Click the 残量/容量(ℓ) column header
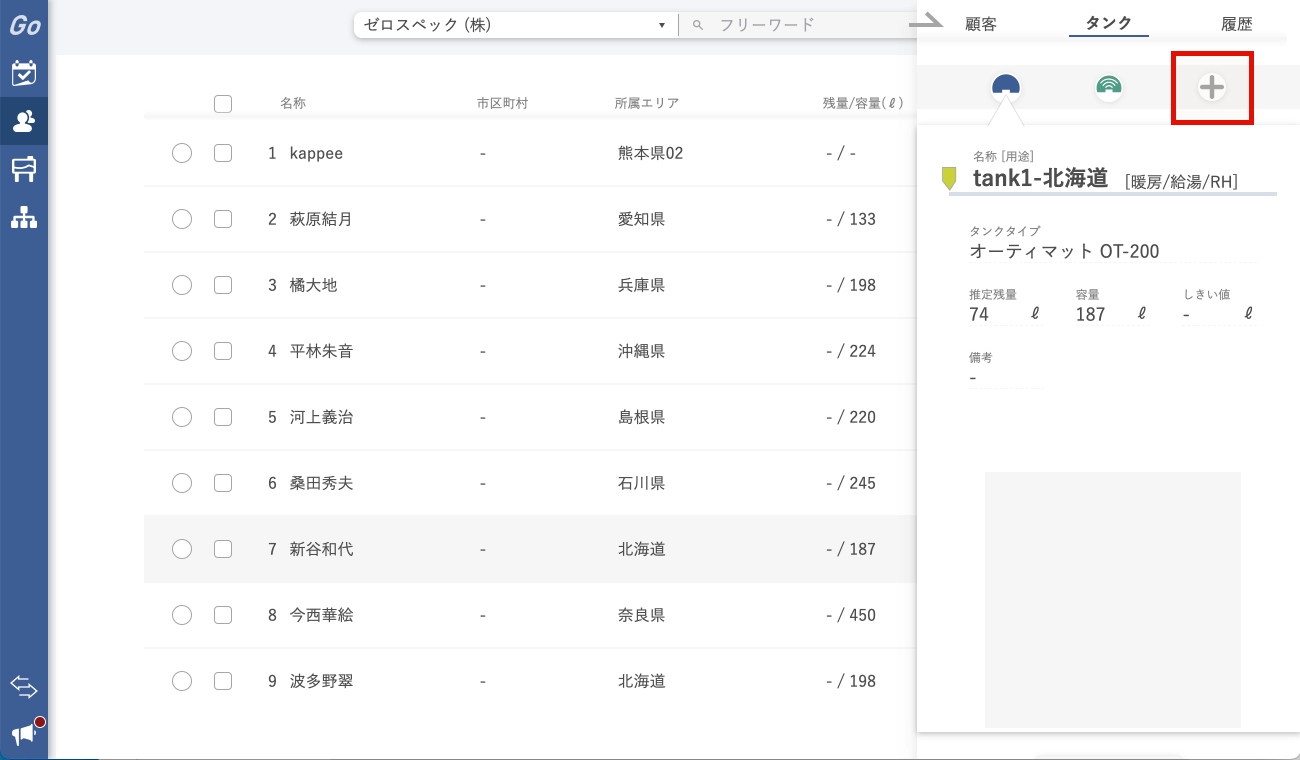Viewport: 1300px width, 760px height. click(864, 103)
